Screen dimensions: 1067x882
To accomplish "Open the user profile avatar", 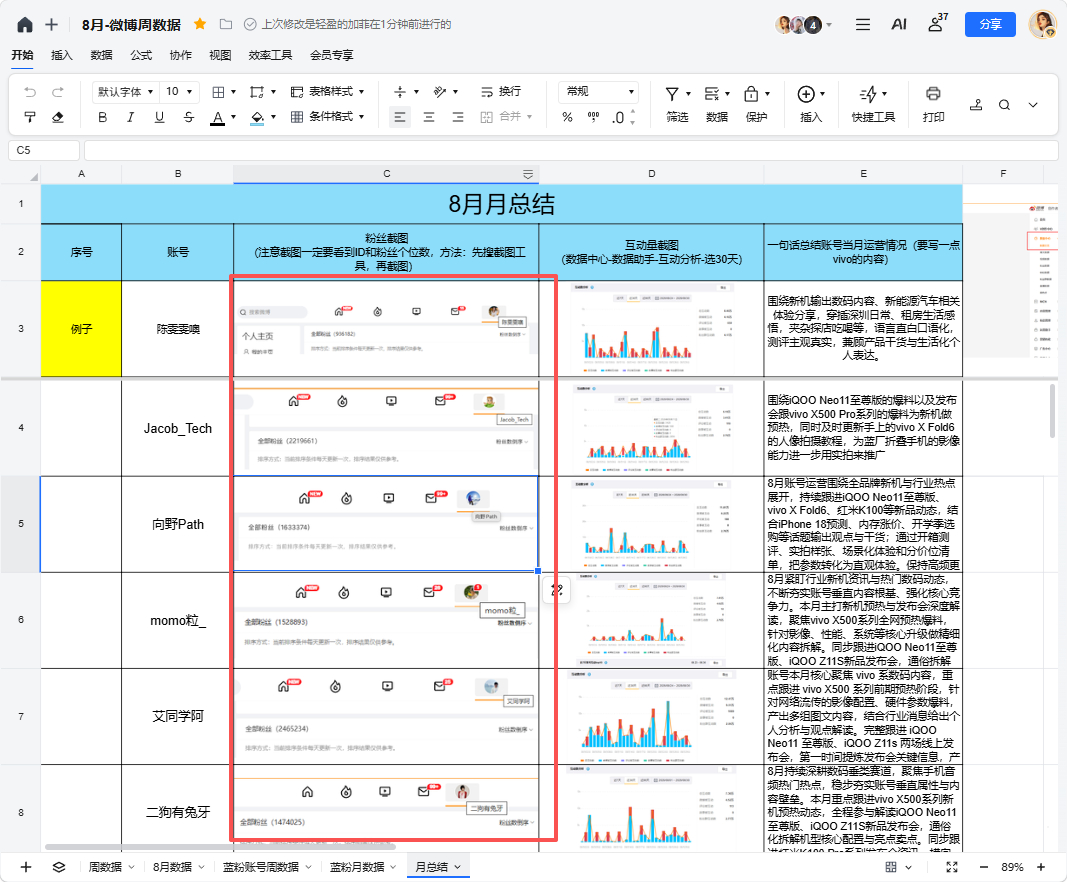I will 1042,24.
